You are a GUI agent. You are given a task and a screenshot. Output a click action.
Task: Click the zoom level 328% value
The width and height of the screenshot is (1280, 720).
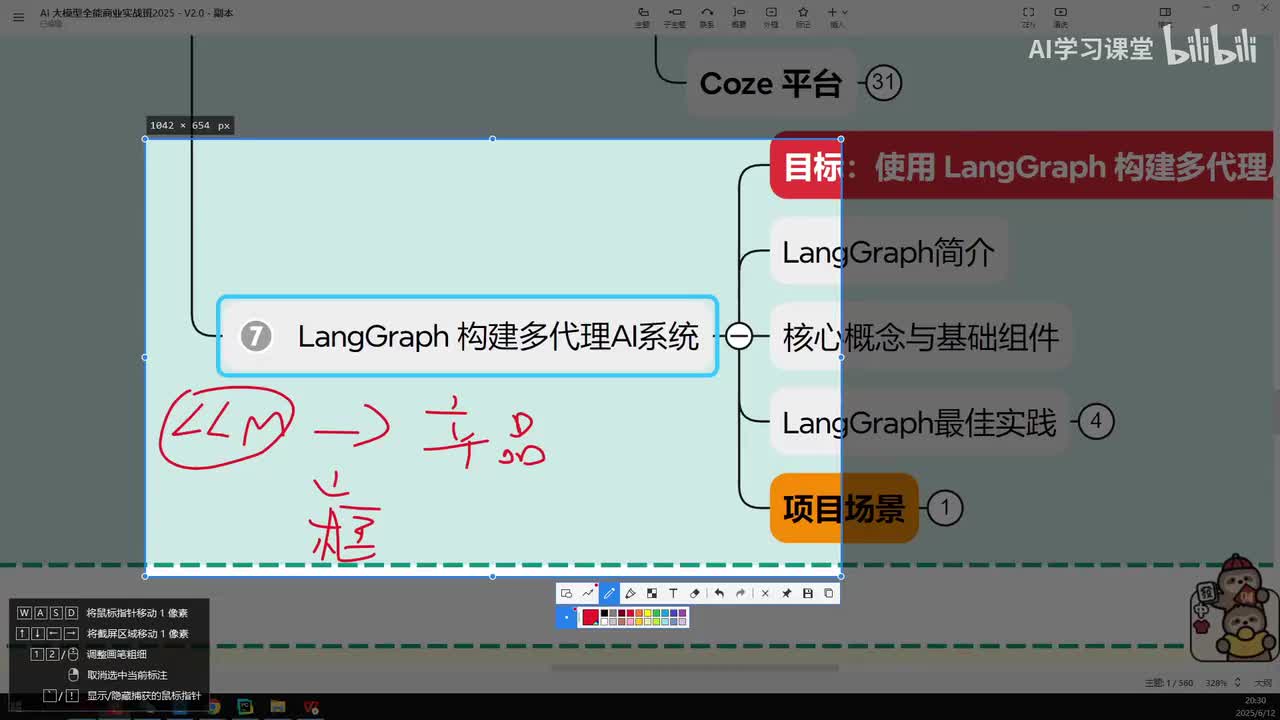tap(1216, 683)
